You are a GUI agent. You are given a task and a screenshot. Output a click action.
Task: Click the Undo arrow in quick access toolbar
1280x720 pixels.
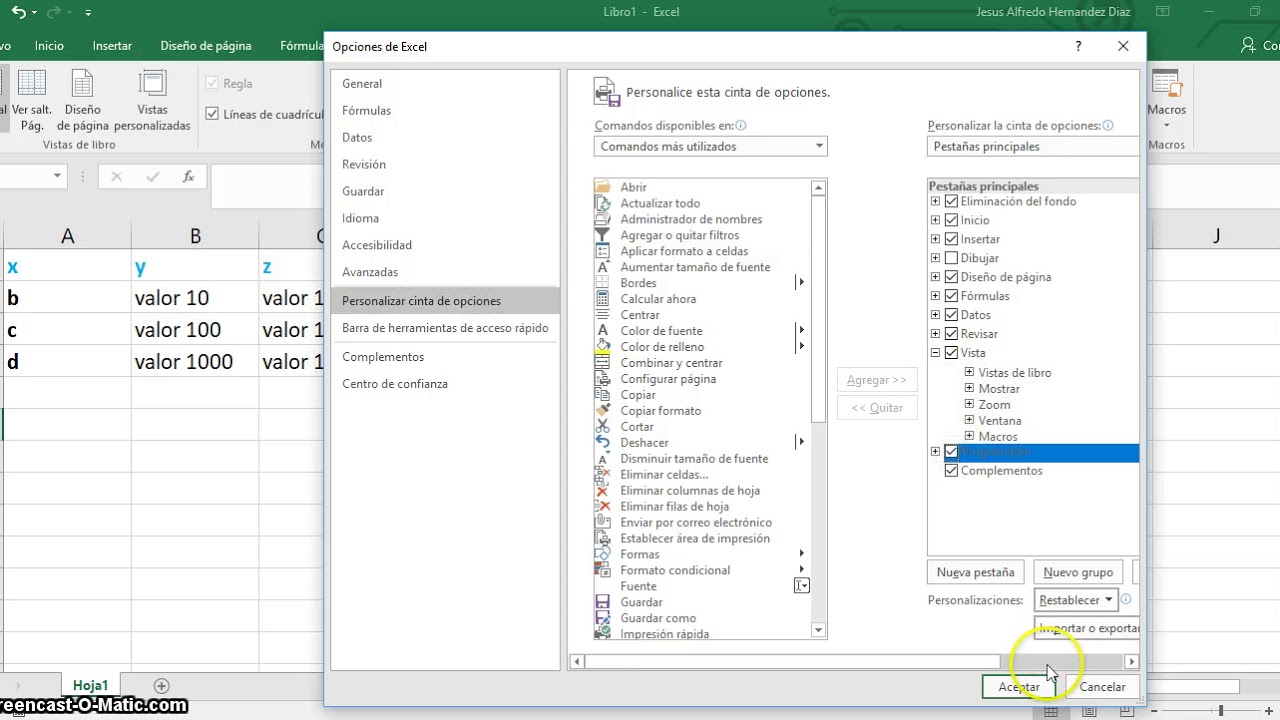tap(18, 12)
